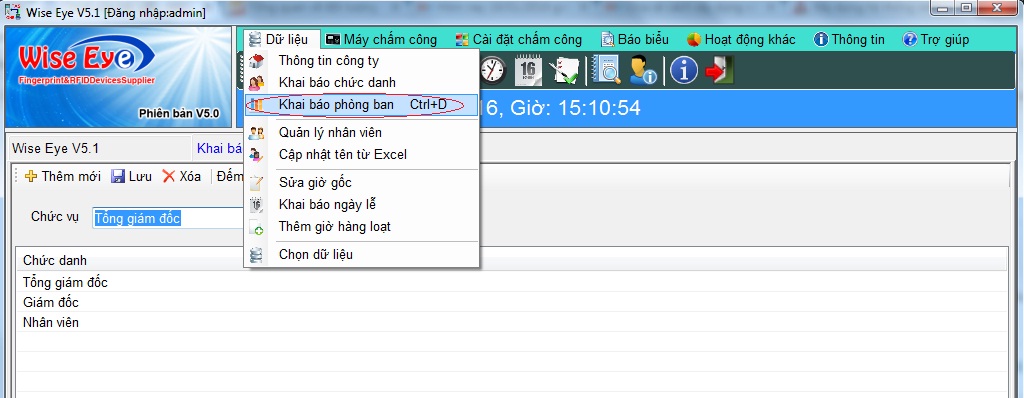Screen dimensions: 1024x398
Task: Open the Báo biểu menu
Action: (x=635, y=39)
